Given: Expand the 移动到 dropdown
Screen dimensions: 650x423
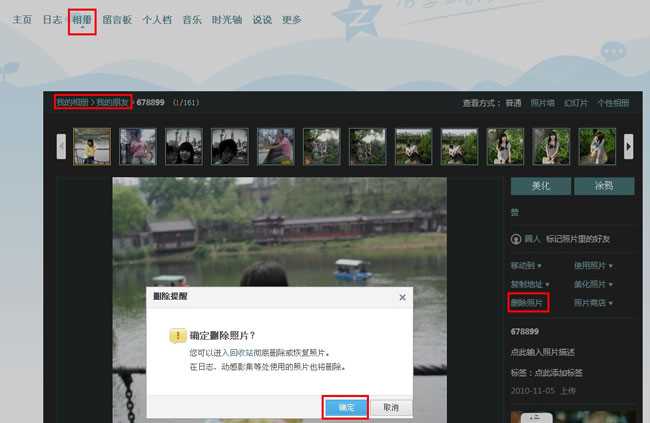Looking at the screenshot, I should click(x=526, y=266).
